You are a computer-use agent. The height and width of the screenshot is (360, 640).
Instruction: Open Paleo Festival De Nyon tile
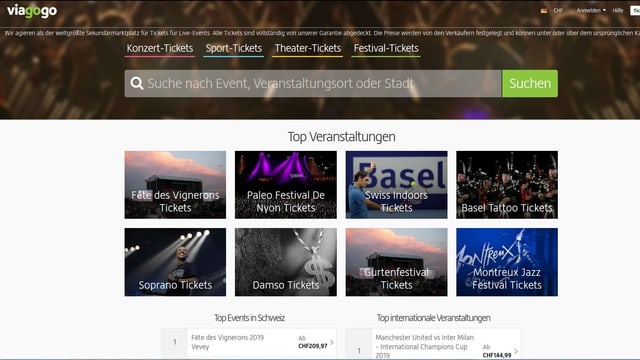pos(286,184)
